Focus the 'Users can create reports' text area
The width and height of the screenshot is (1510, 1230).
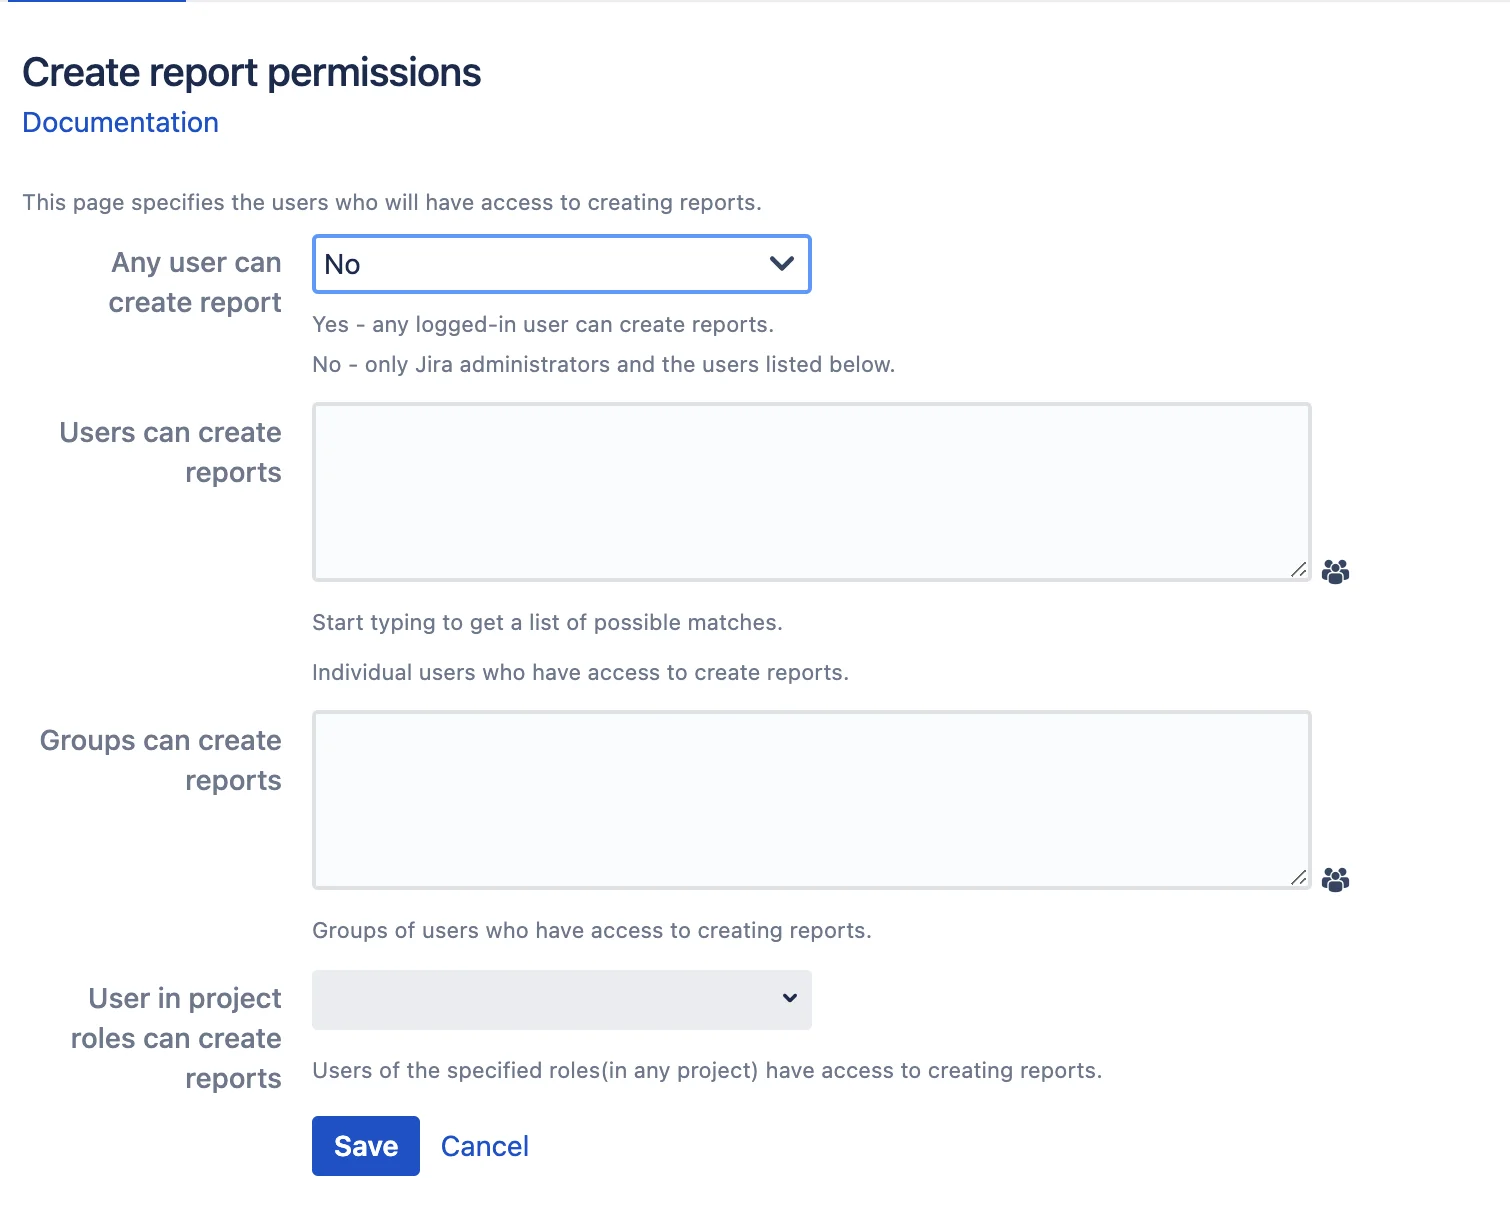tap(811, 491)
